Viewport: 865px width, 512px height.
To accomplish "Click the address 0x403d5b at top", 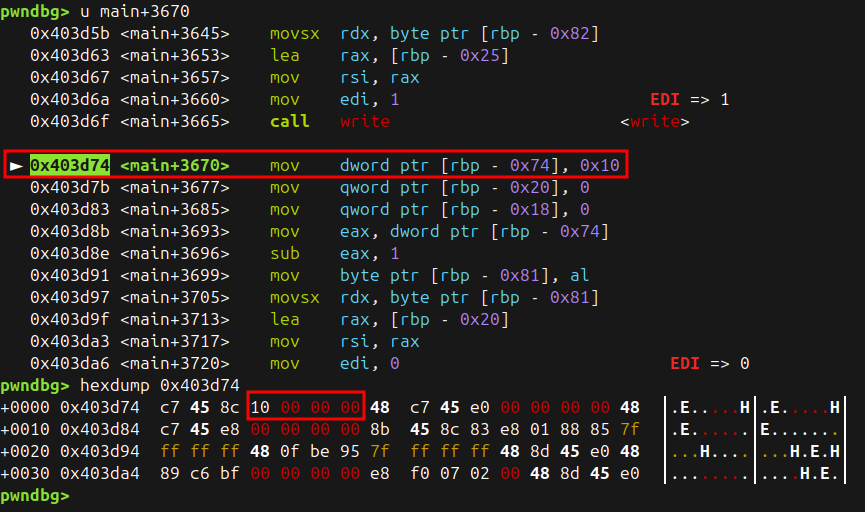I will click(x=70, y=33).
